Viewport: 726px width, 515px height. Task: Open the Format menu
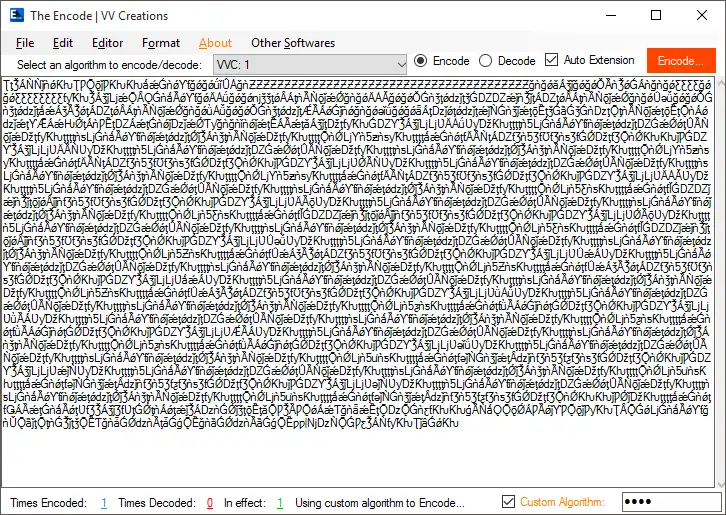161,43
